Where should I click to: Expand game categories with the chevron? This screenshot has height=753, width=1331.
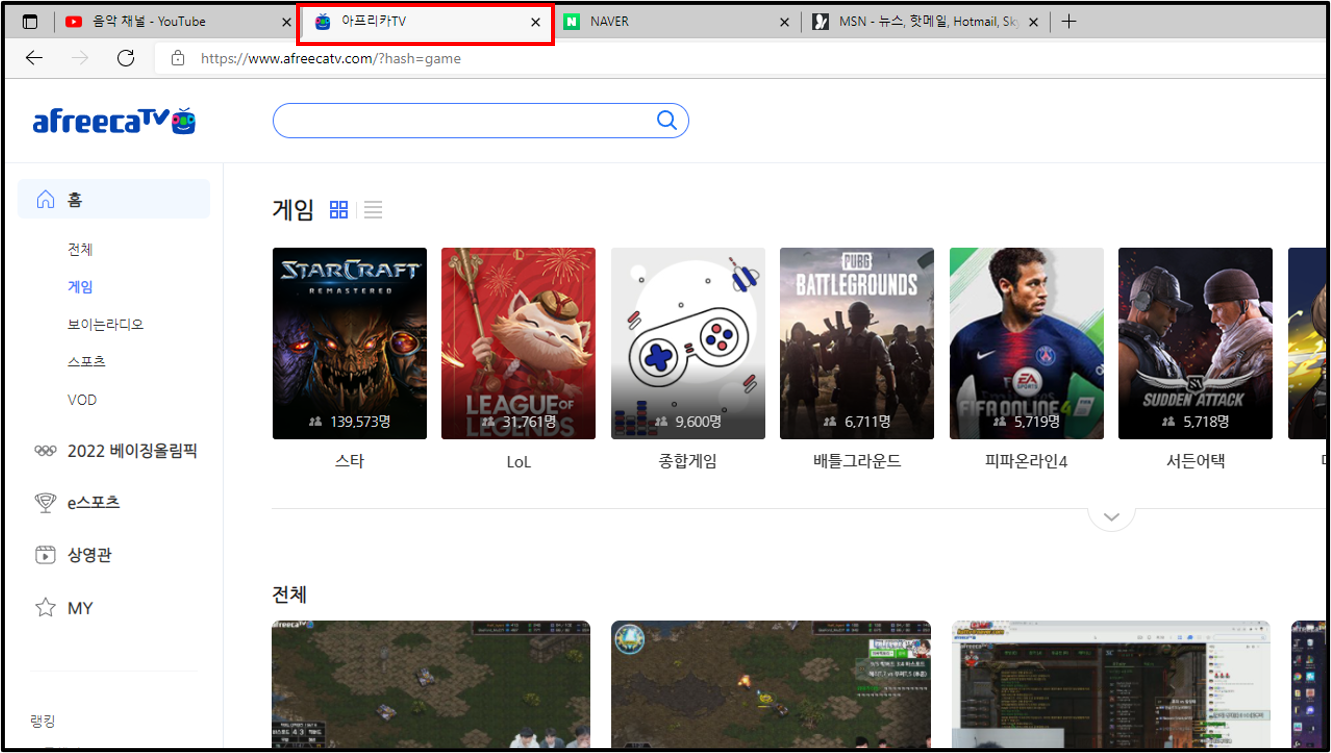pyautogui.click(x=1111, y=517)
